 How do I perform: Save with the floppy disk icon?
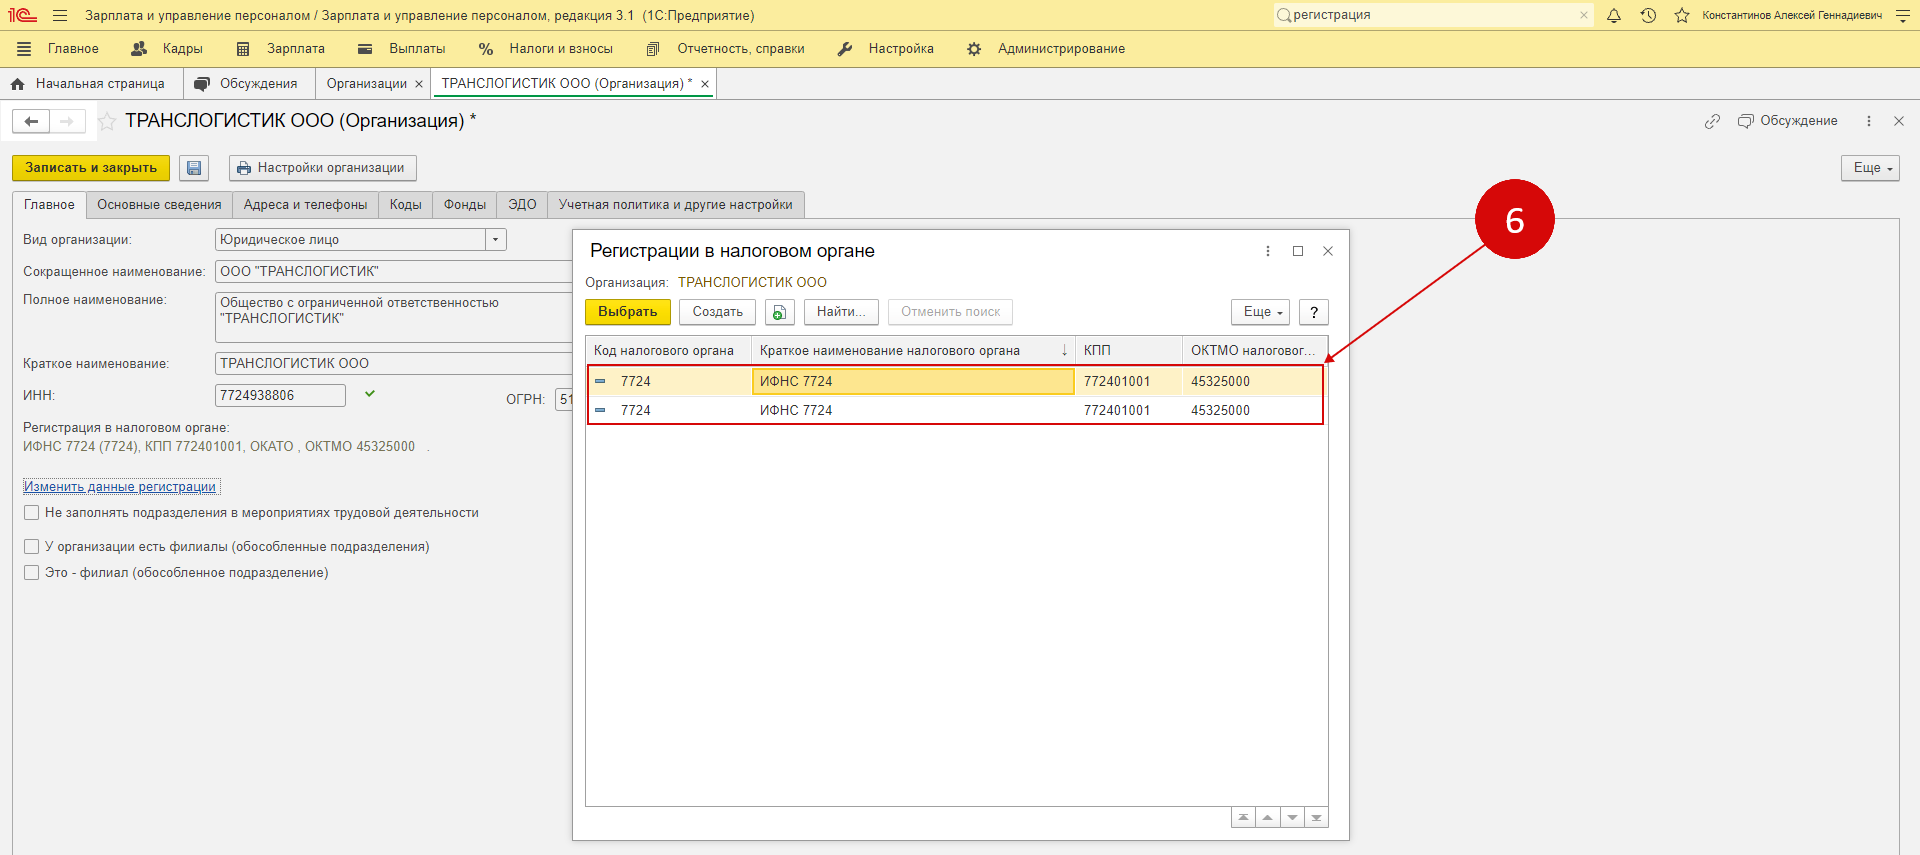pos(194,168)
